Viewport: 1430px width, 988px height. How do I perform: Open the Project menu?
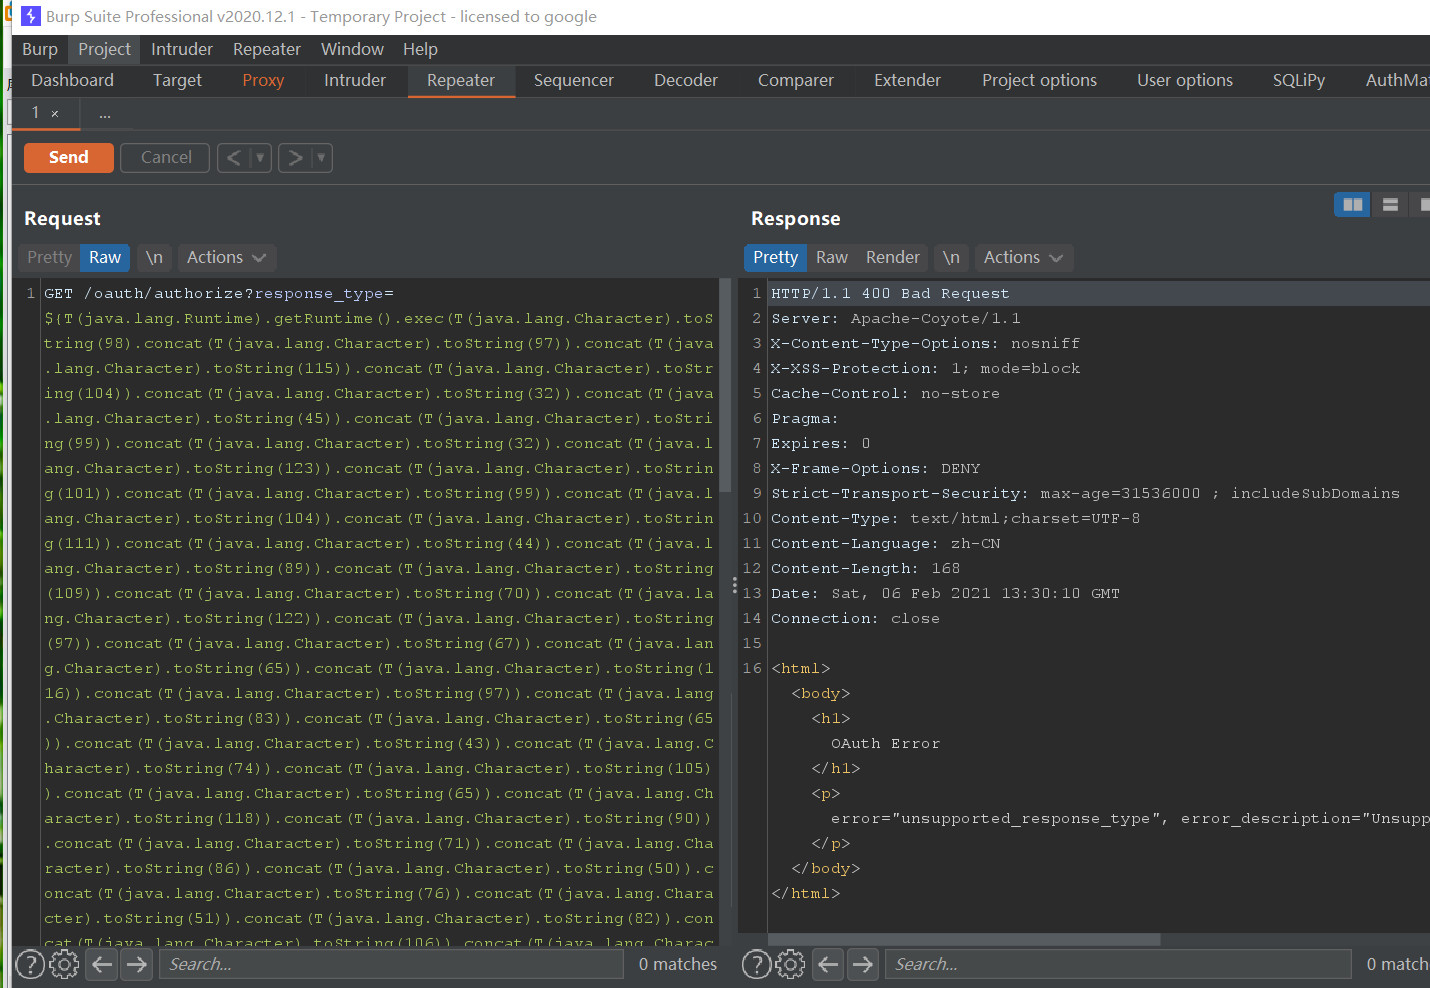[x=104, y=49]
